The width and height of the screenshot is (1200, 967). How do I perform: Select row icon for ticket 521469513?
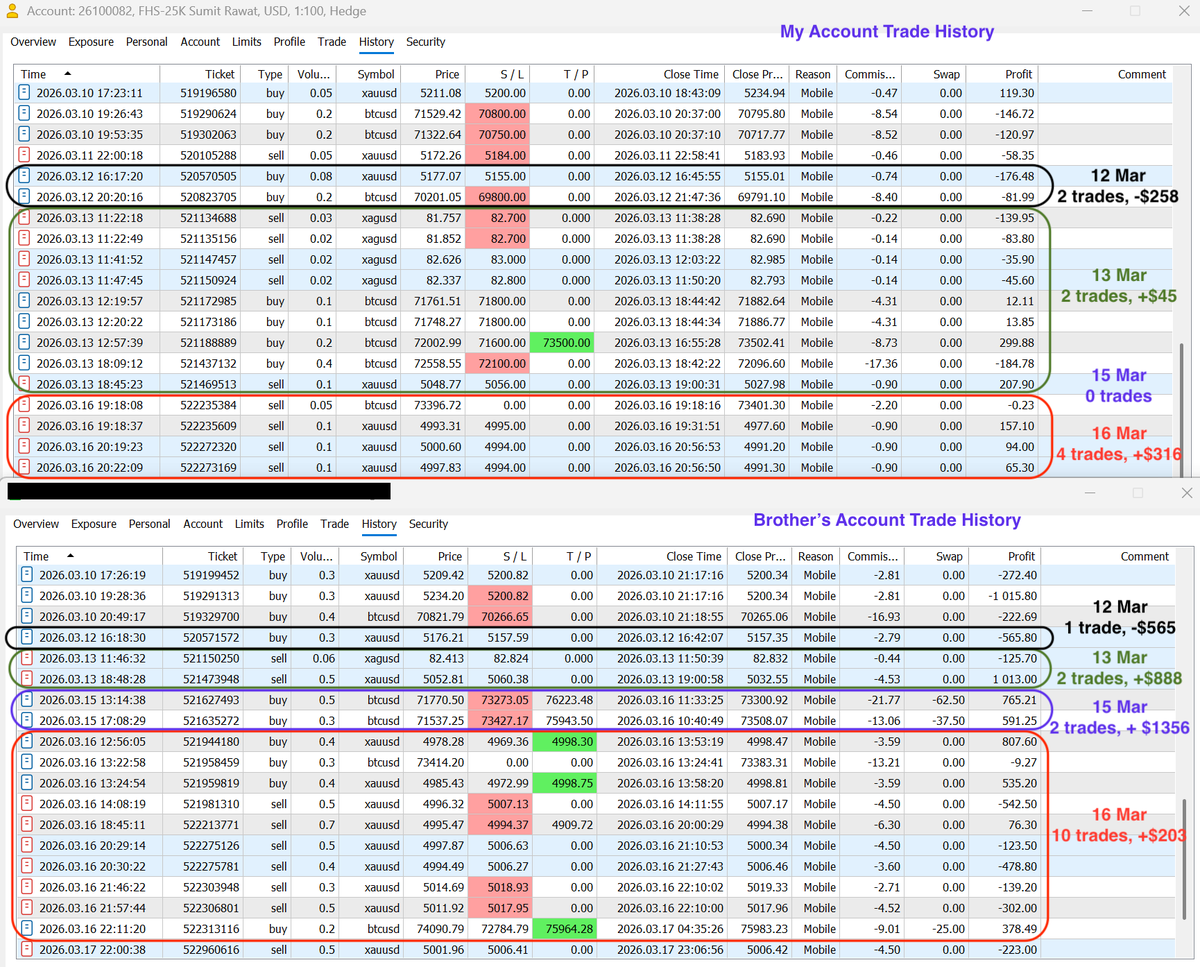tap(25, 384)
